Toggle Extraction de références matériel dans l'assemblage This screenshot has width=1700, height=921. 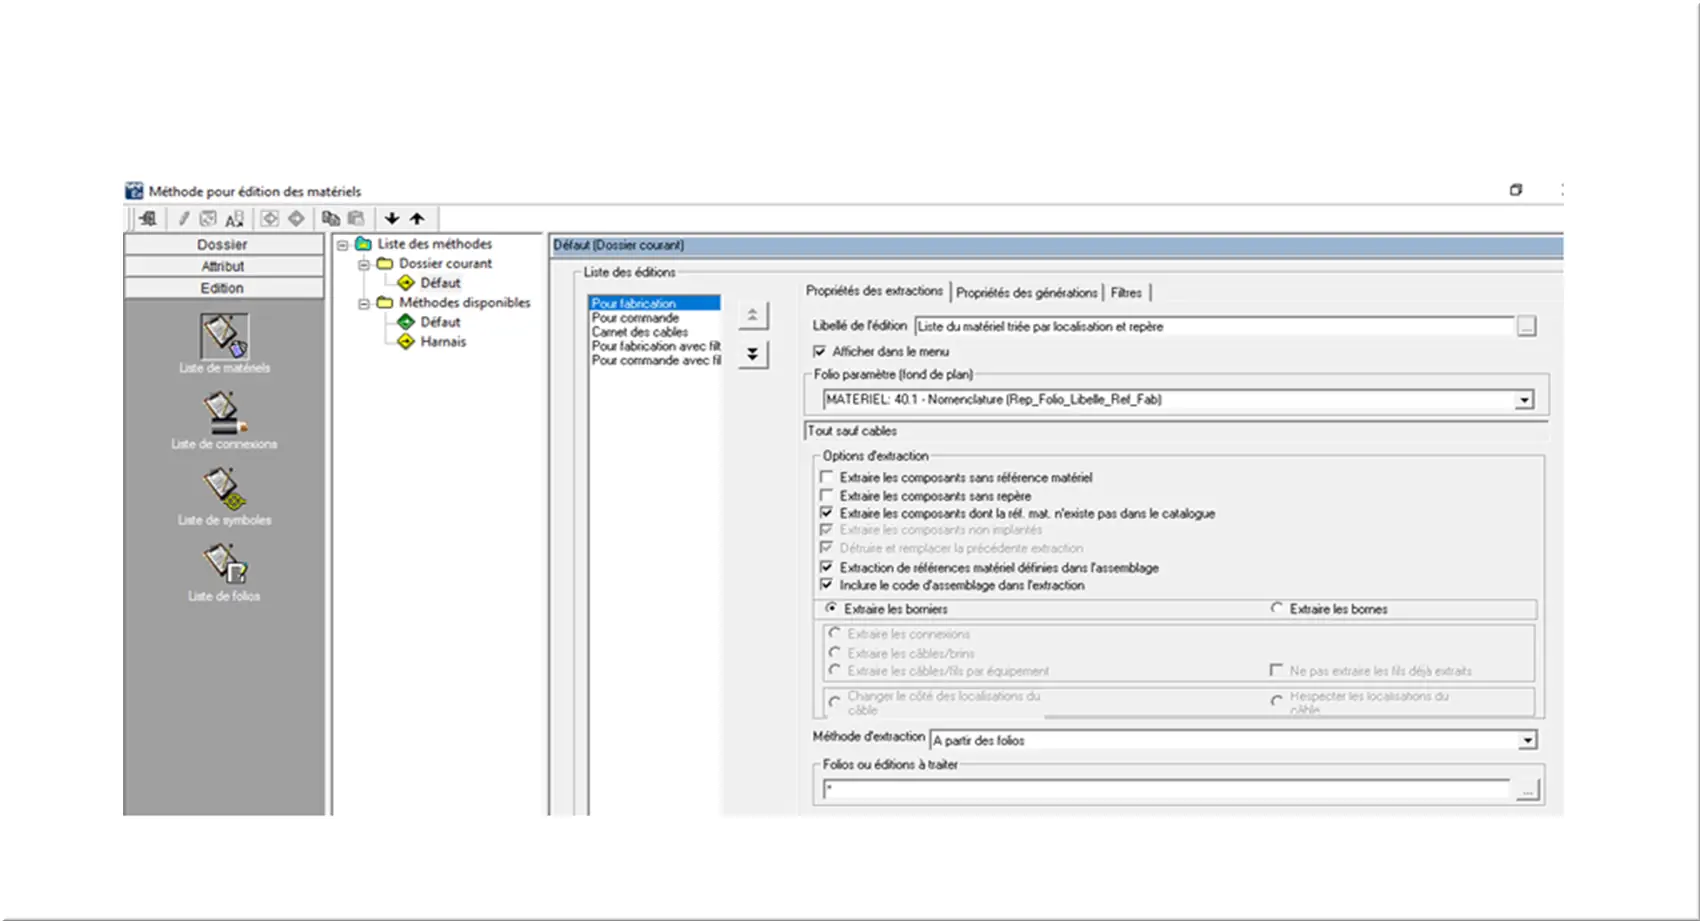(x=827, y=567)
